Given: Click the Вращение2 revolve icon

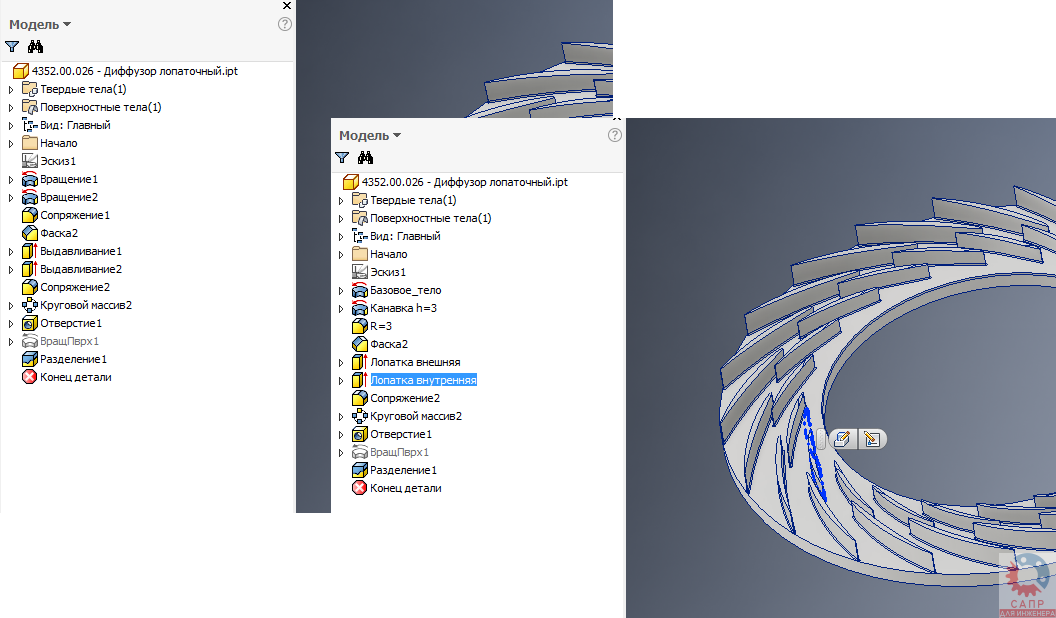Looking at the screenshot, I should coord(30,197).
